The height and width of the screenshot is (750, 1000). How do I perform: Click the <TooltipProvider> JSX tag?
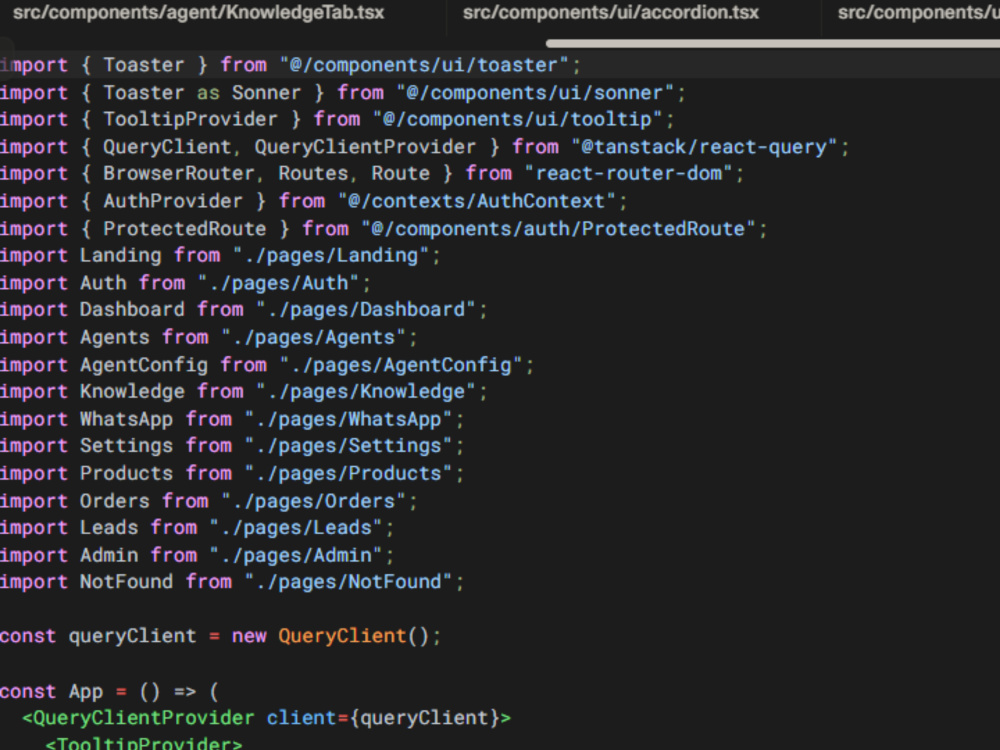point(143,744)
